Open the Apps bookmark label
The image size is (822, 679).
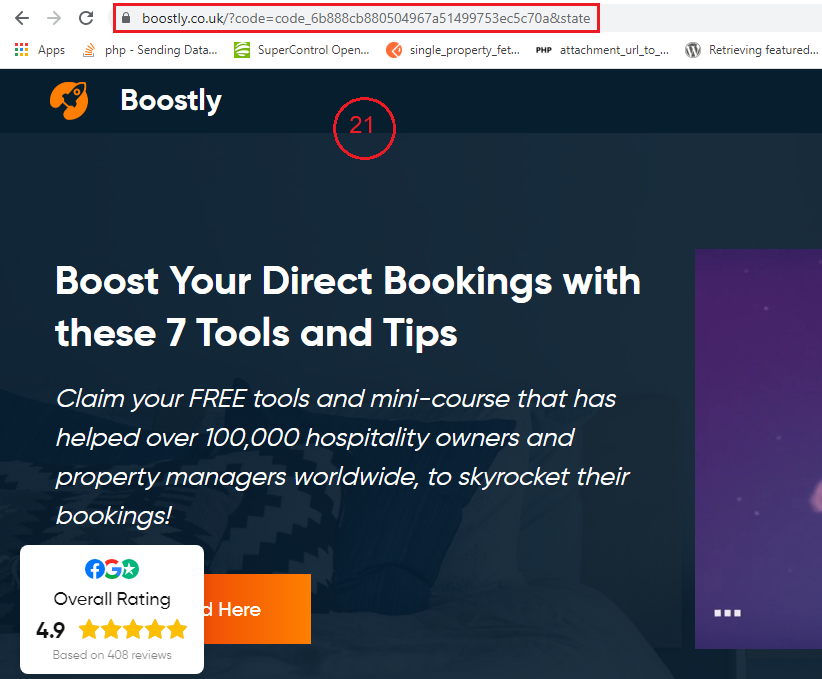click(x=51, y=50)
